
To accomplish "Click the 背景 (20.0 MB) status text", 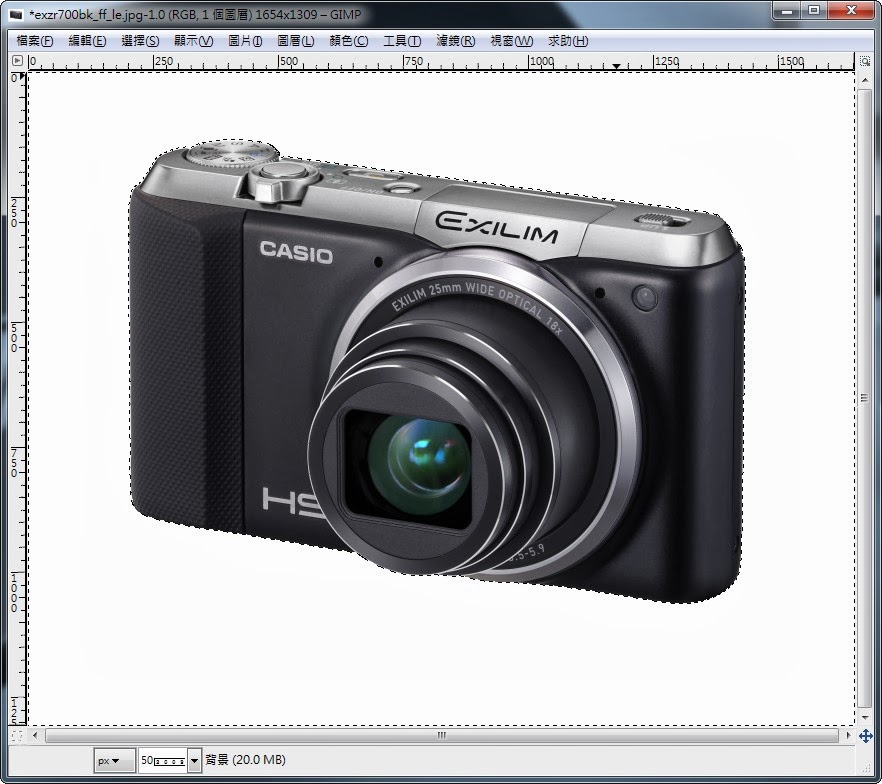I will pos(245,760).
